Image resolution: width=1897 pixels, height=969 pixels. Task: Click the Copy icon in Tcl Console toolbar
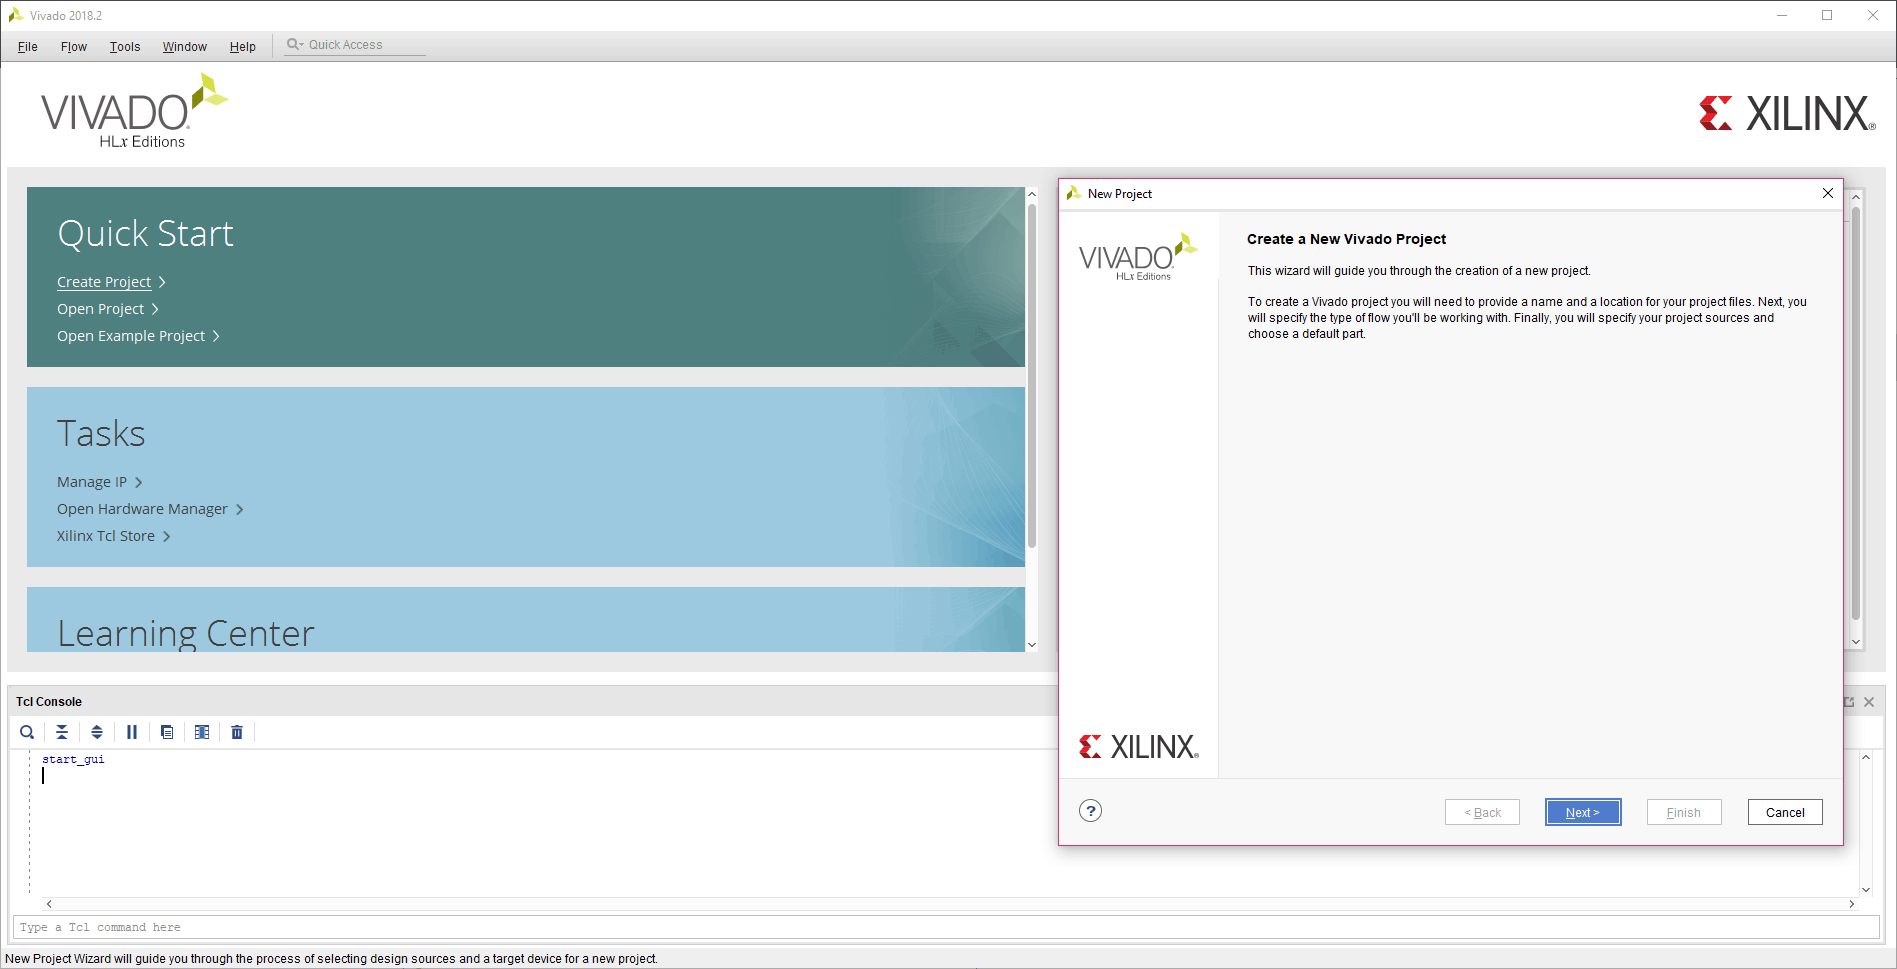pyautogui.click(x=167, y=732)
